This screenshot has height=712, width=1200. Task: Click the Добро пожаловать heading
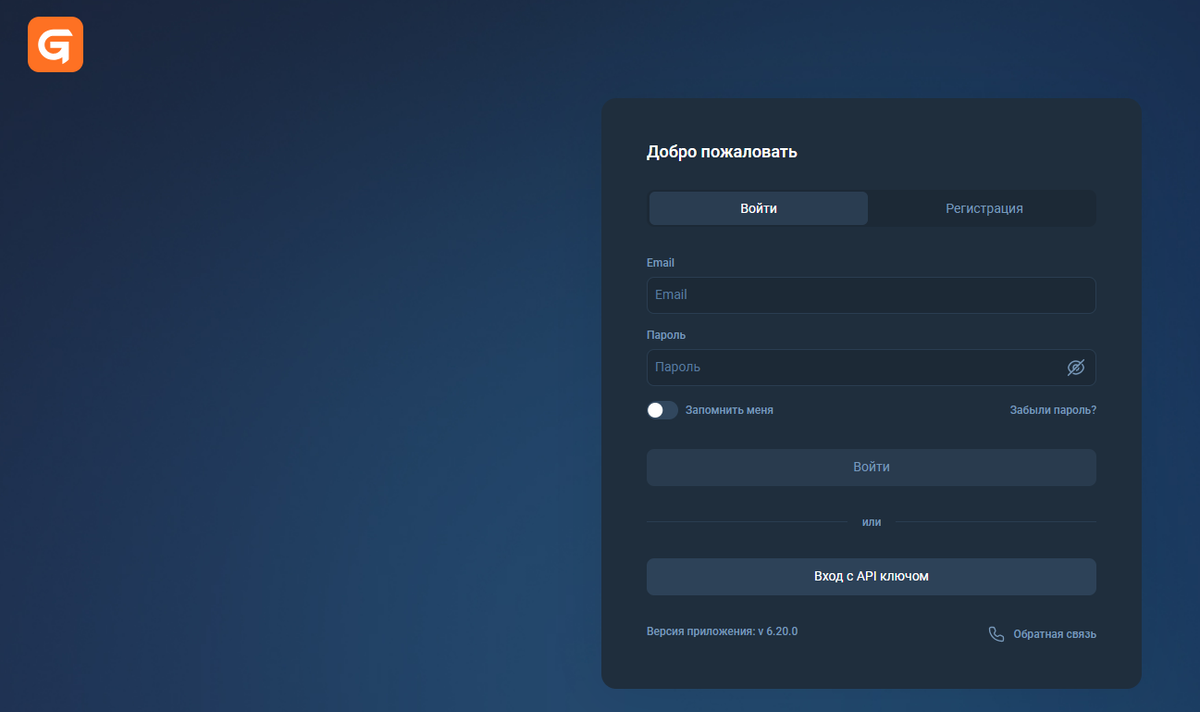point(722,152)
